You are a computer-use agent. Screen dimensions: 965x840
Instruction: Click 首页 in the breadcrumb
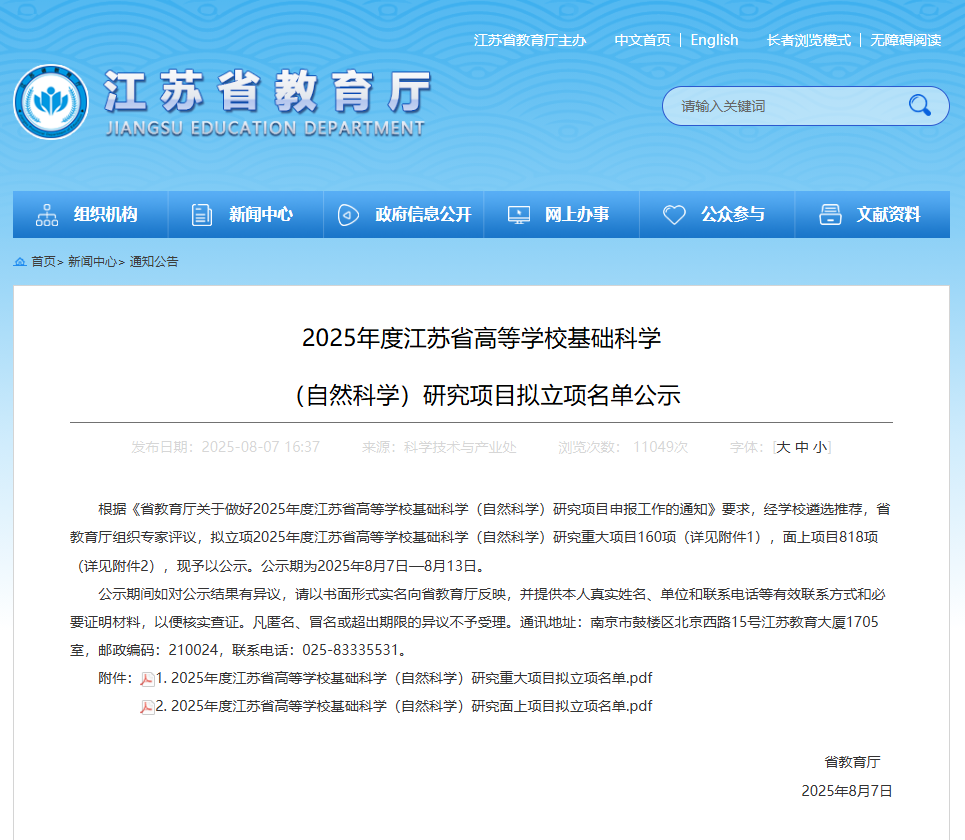(x=43, y=262)
